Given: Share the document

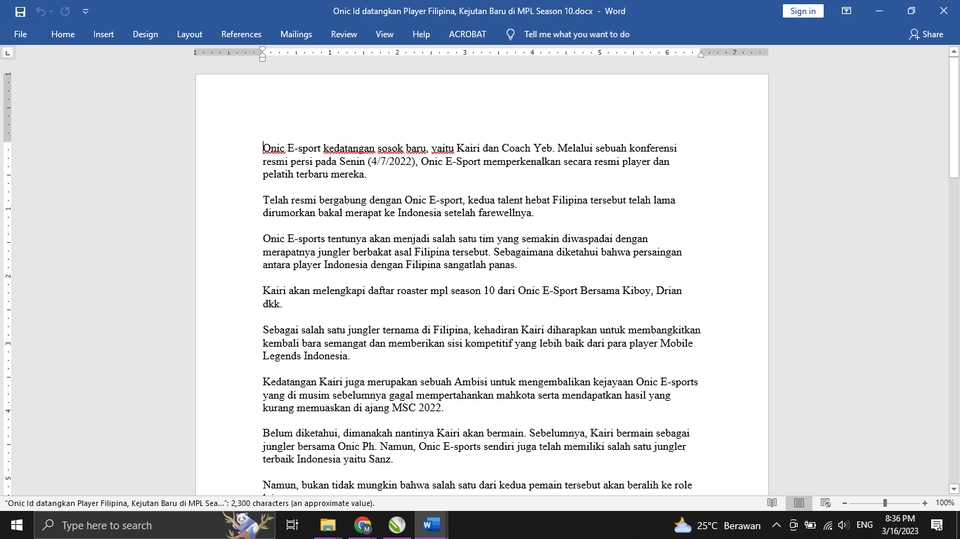Looking at the screenshot, I should (926, 34).
